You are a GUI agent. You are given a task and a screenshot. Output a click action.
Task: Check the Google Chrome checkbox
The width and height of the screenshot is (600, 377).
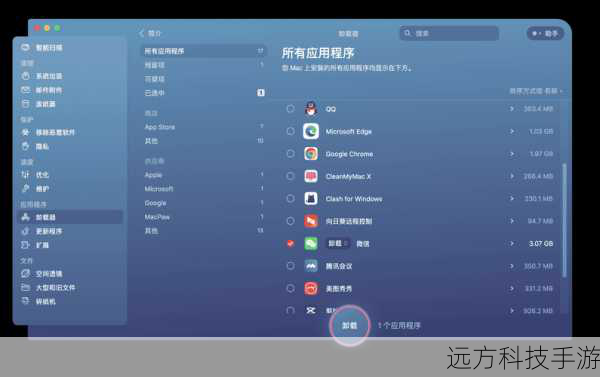point(290,153)
